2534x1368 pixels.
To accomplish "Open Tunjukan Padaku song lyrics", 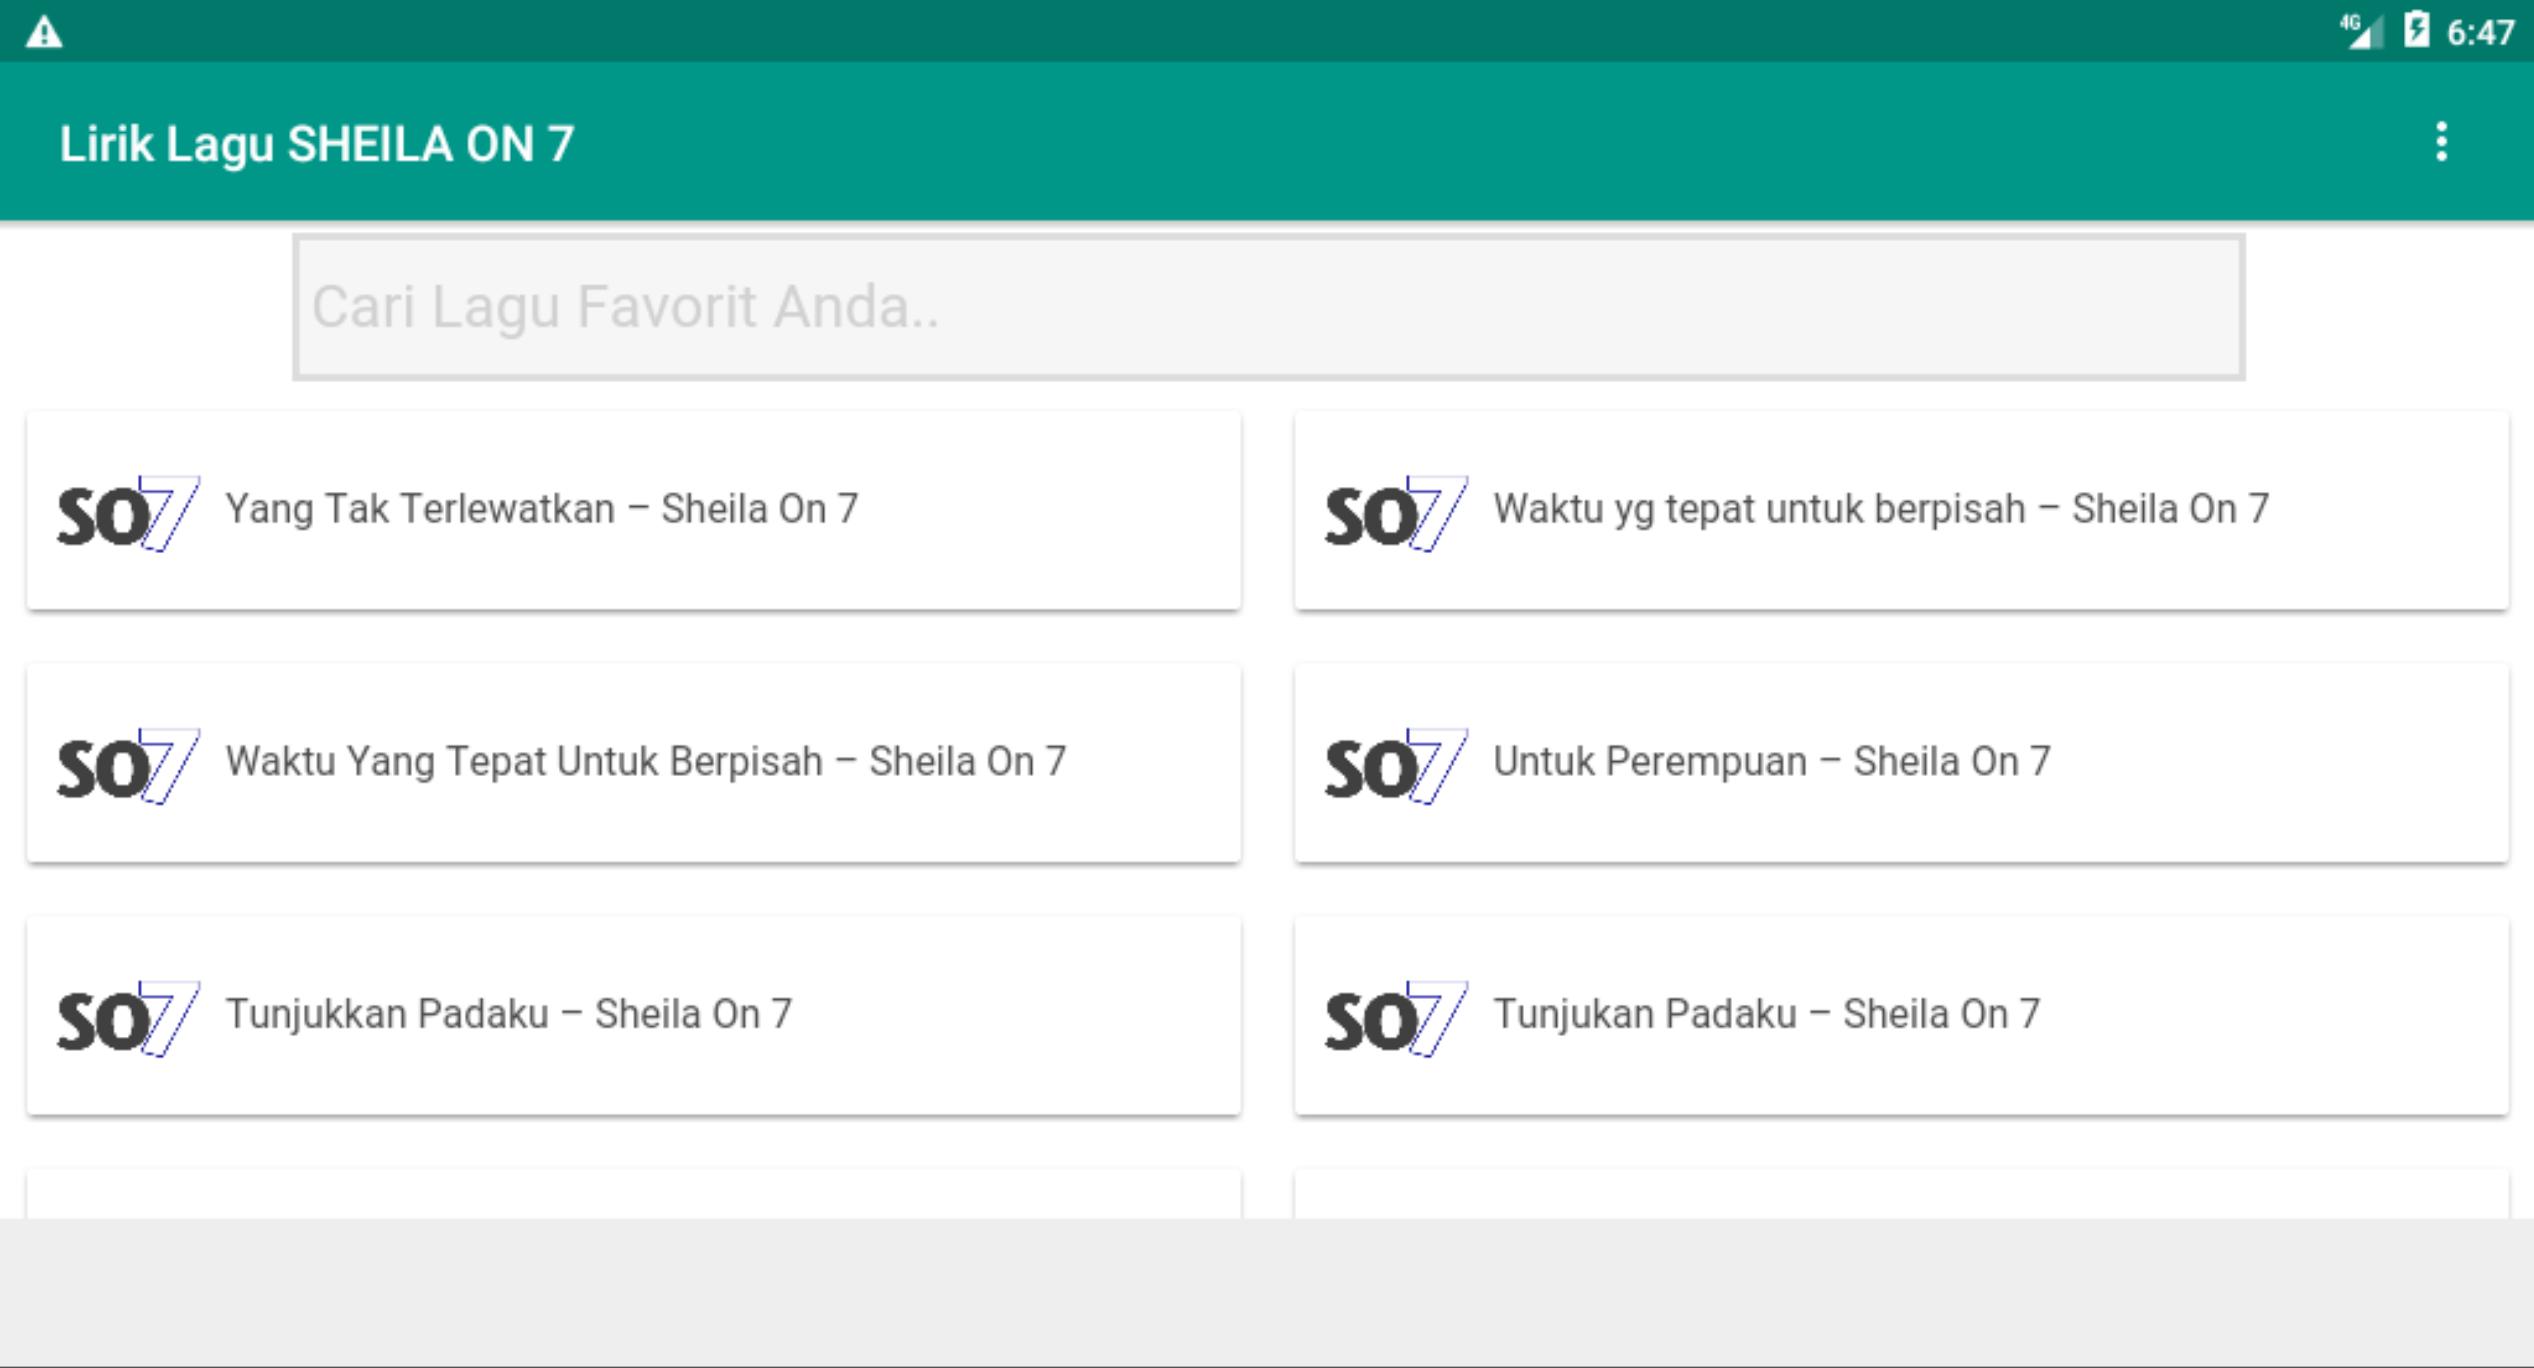I will coord(1901,1015).
